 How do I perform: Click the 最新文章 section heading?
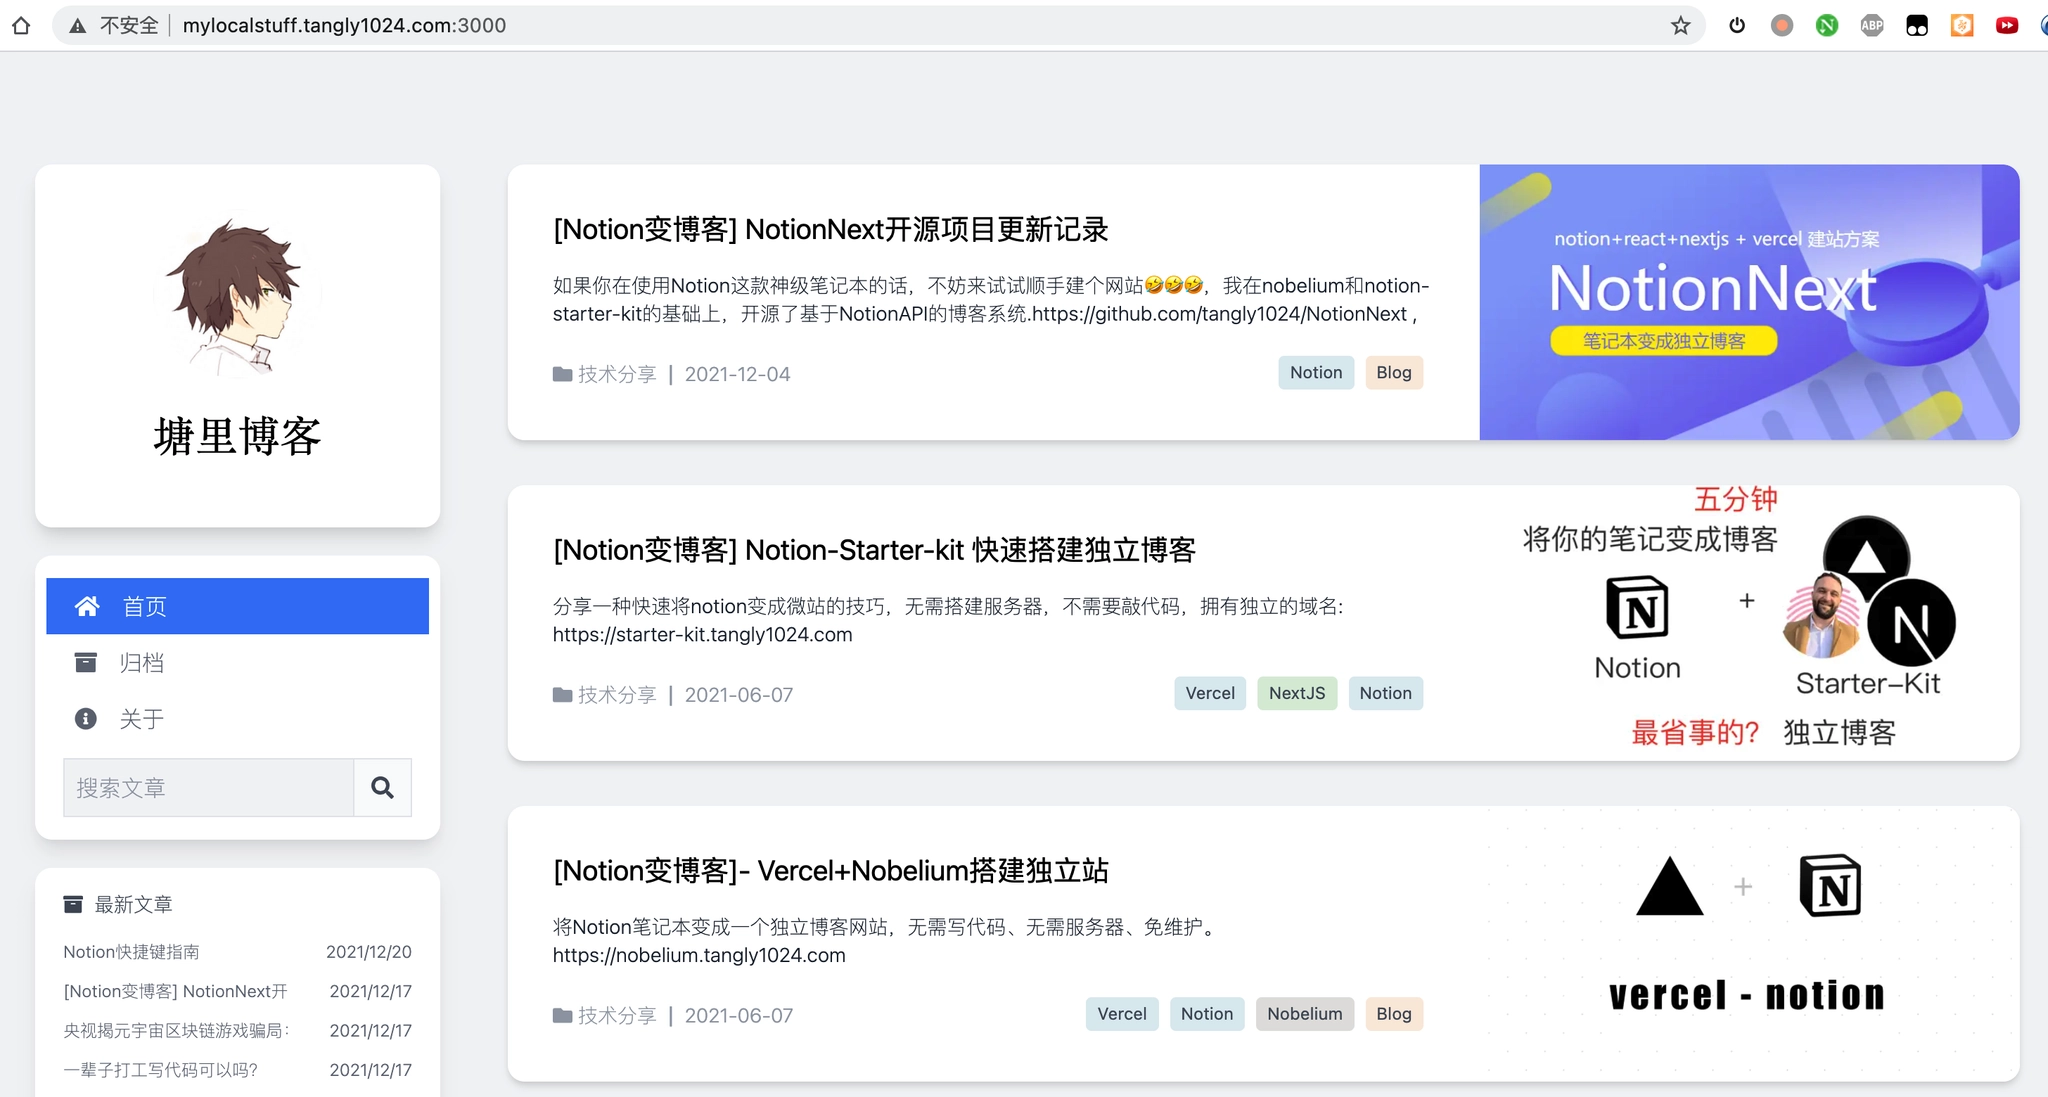point(133,904)
